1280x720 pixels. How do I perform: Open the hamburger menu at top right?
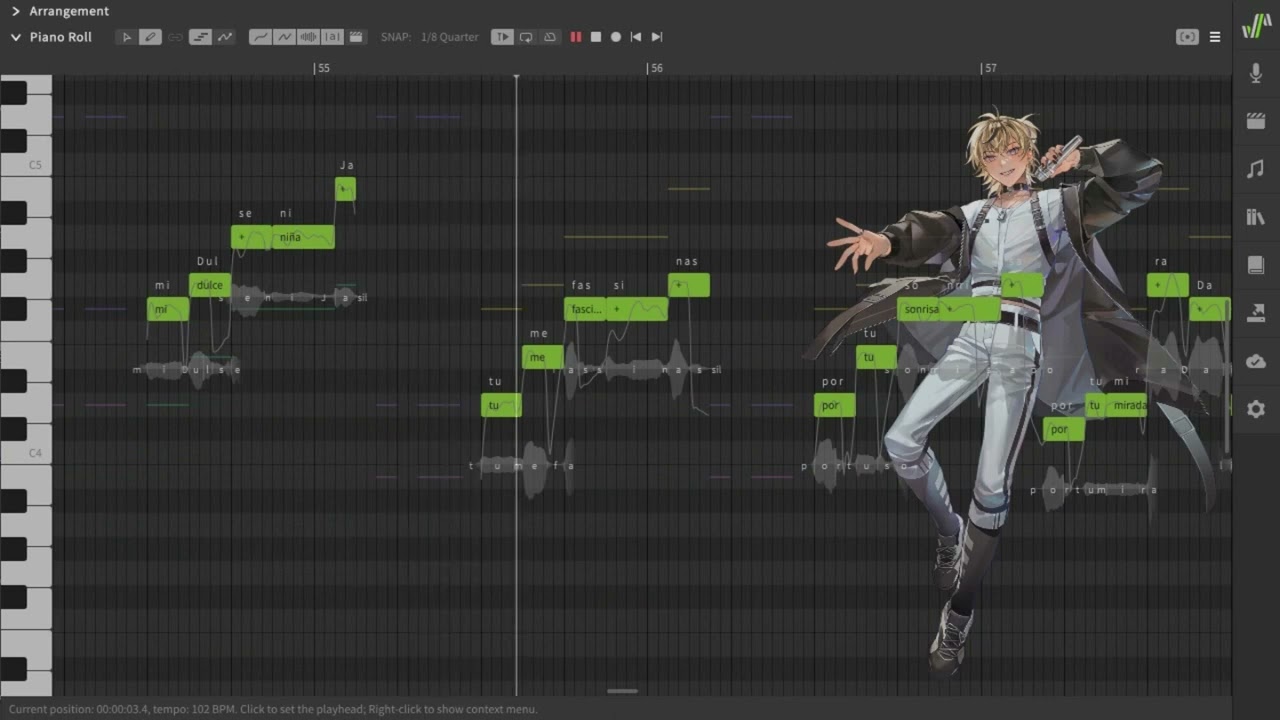click(x=1215, y=37)
